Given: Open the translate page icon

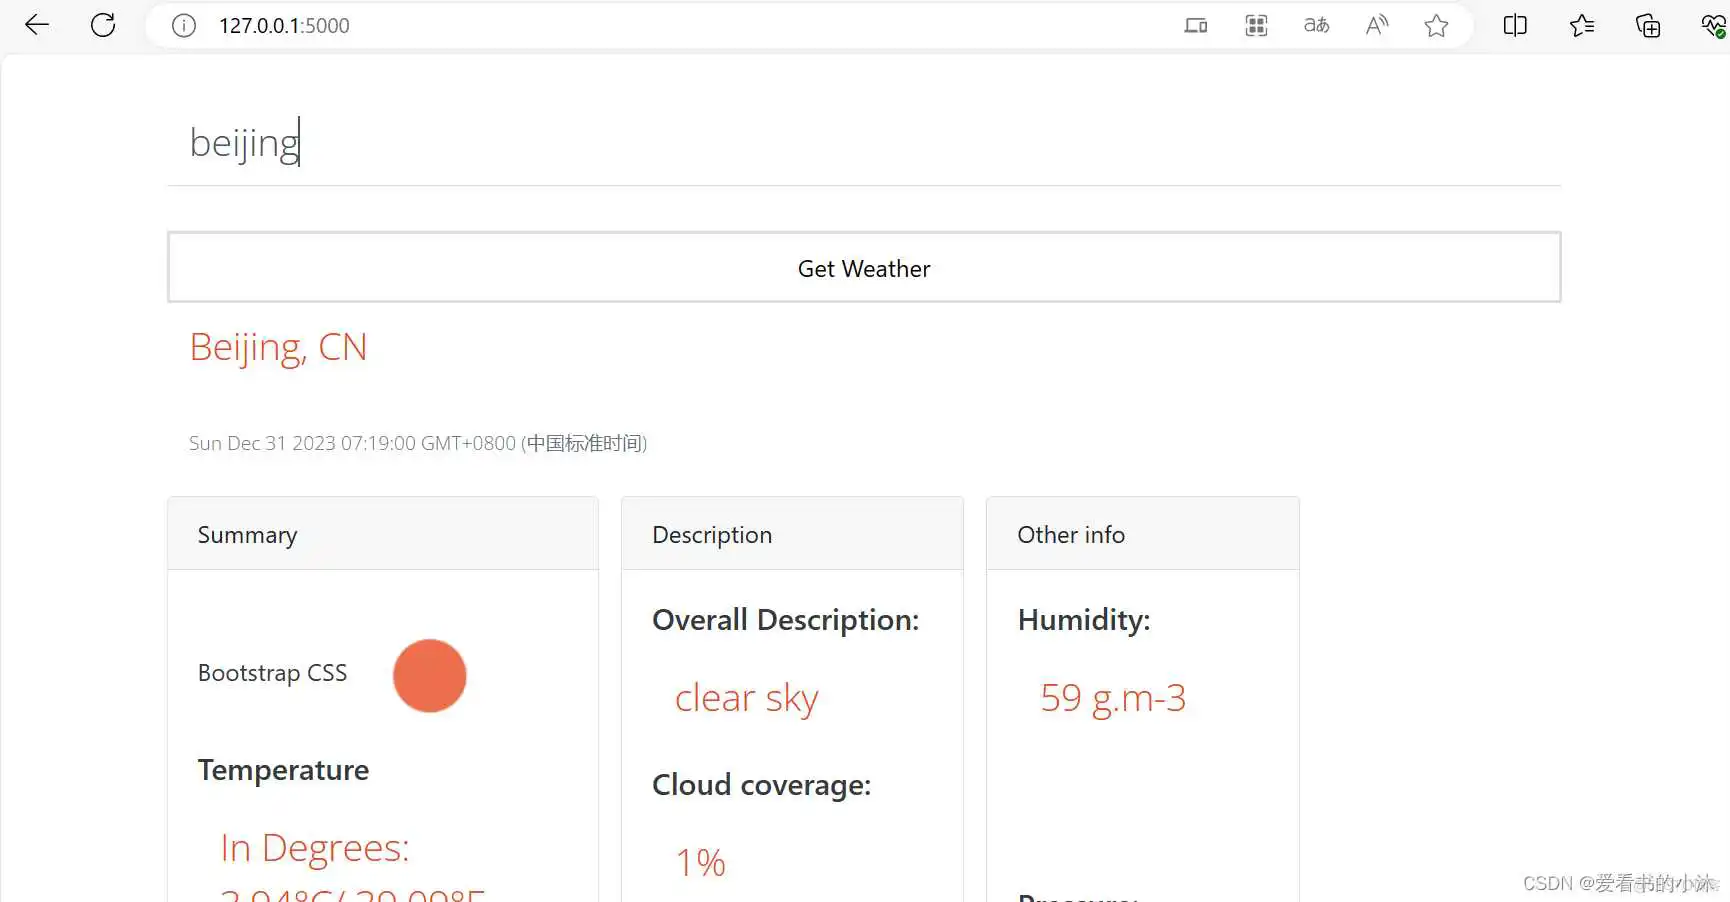Looking at the screenshot, I should pyautogui.click(x=1316, y=26).
